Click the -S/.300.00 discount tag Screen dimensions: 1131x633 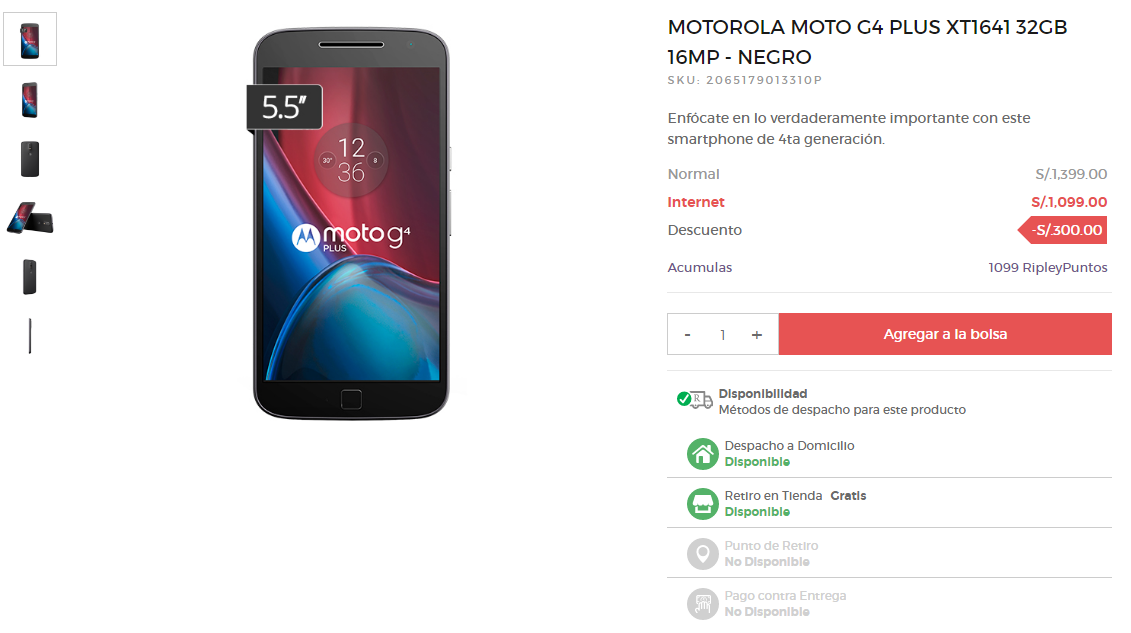pyautogui.click(x=1062, y=230)
